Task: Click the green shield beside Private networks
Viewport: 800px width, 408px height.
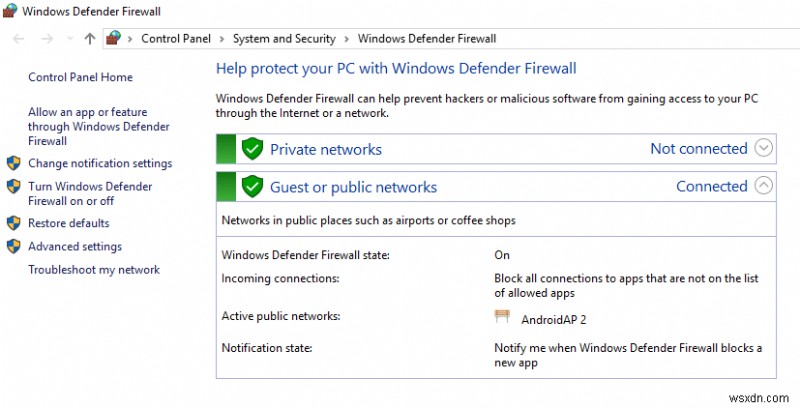Action: click(252, 149)
